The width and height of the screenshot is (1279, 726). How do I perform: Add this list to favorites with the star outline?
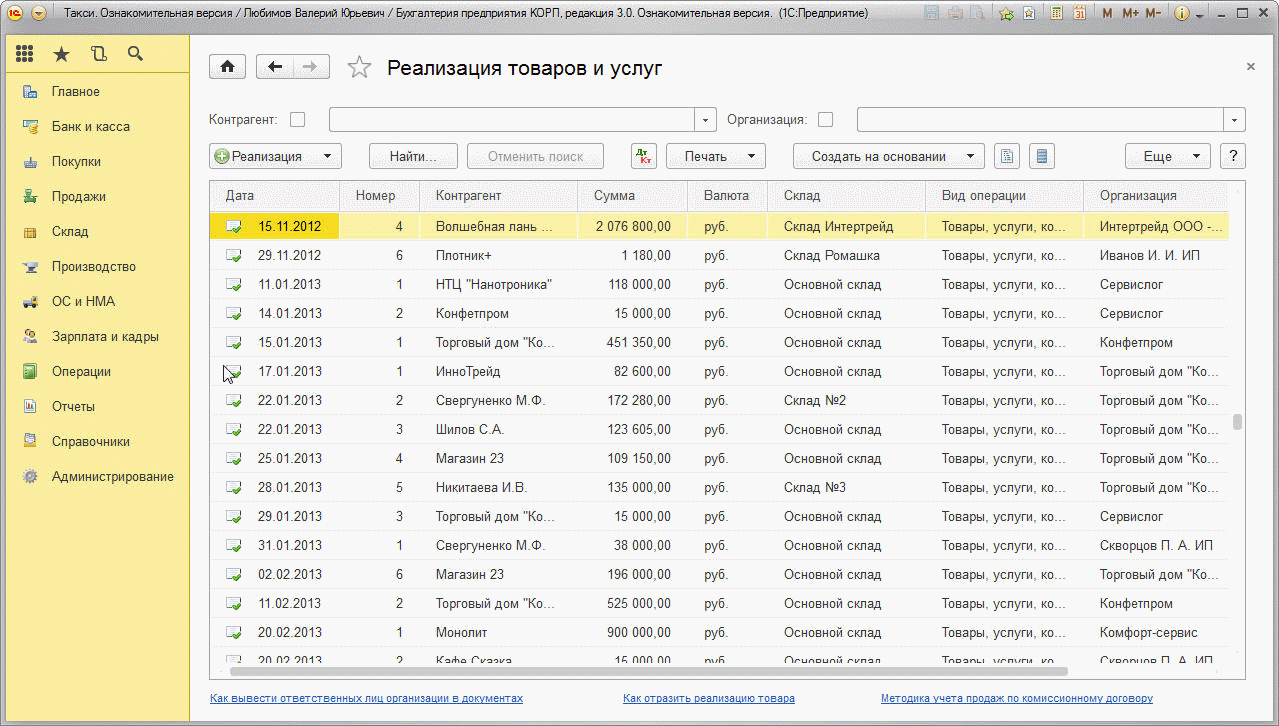click(358, 67)
